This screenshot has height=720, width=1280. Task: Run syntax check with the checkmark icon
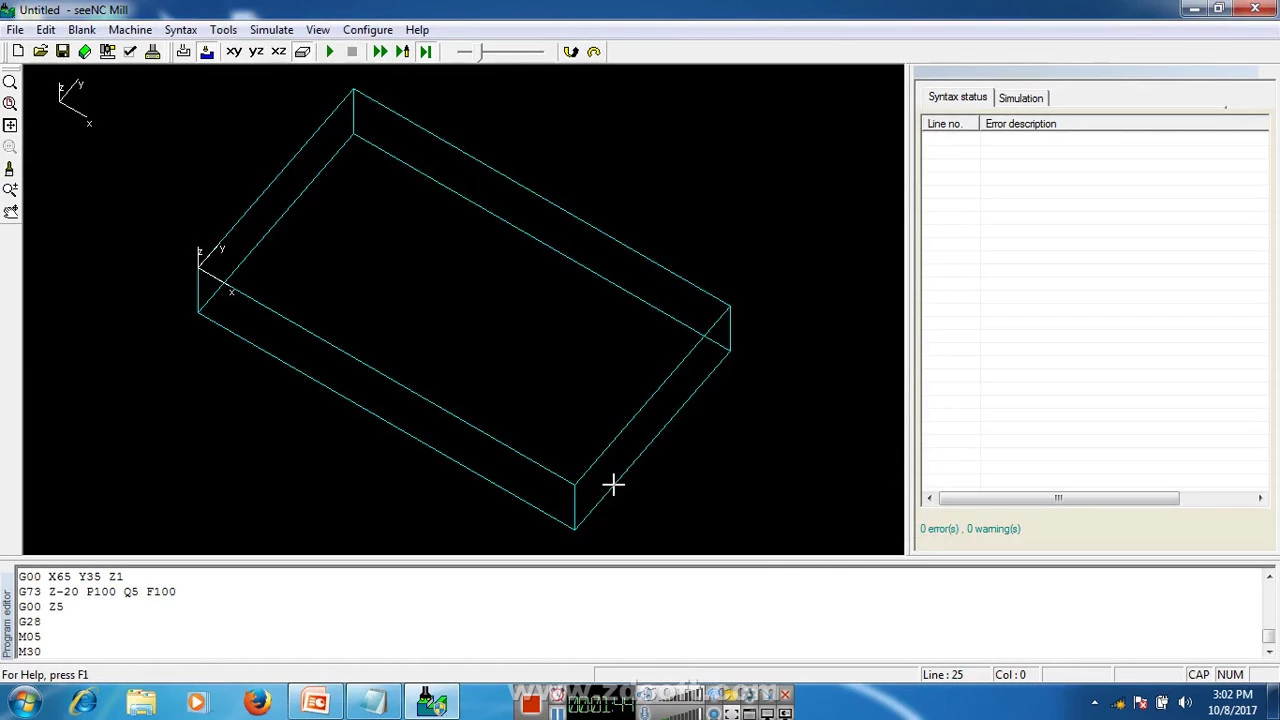coord(130,52)
